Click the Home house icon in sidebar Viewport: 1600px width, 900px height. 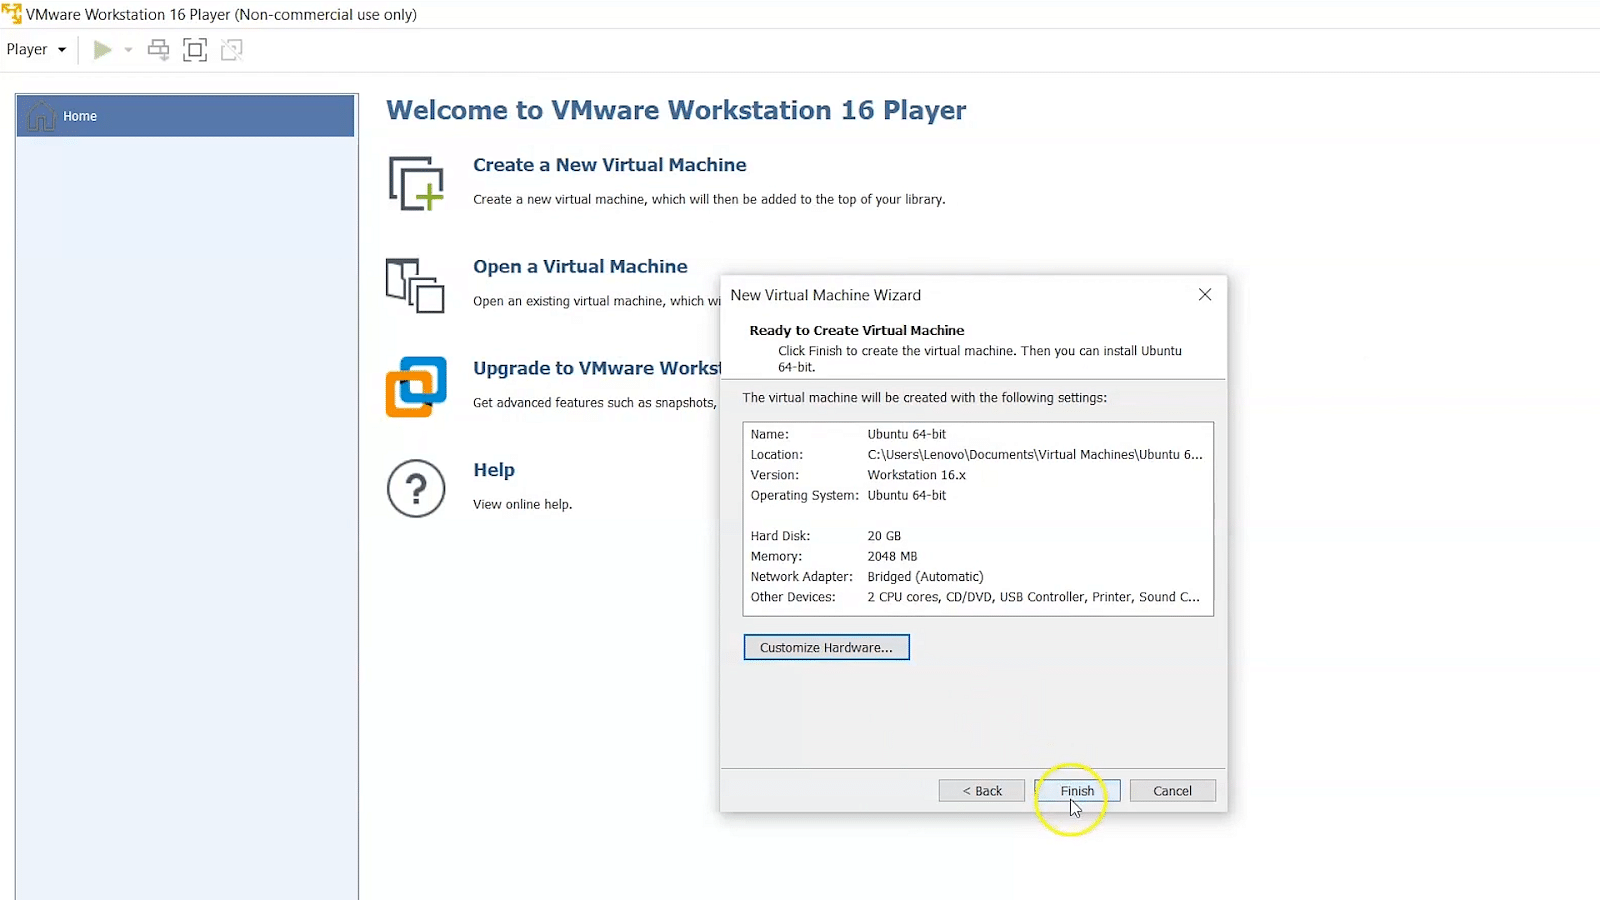[41, 116]
